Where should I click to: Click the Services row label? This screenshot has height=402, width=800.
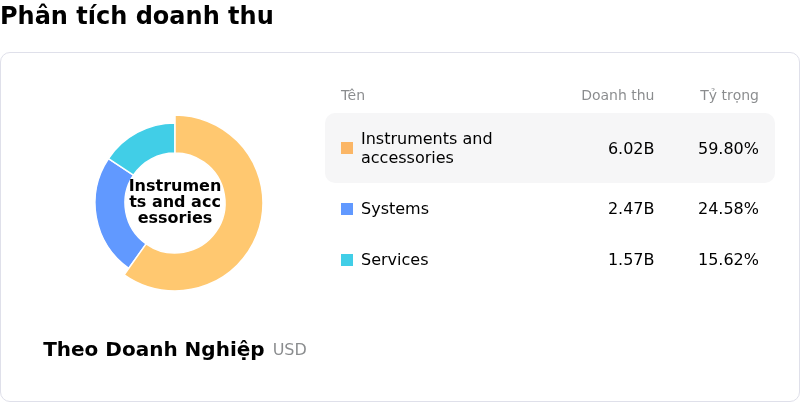pos(394,260)
